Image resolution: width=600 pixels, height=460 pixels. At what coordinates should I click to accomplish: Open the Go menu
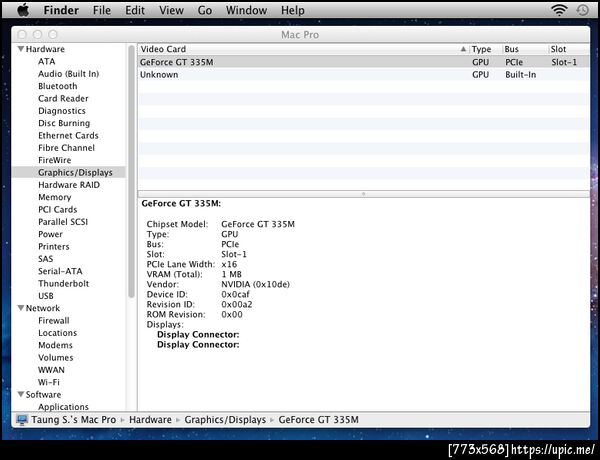(x=205, y=10)
